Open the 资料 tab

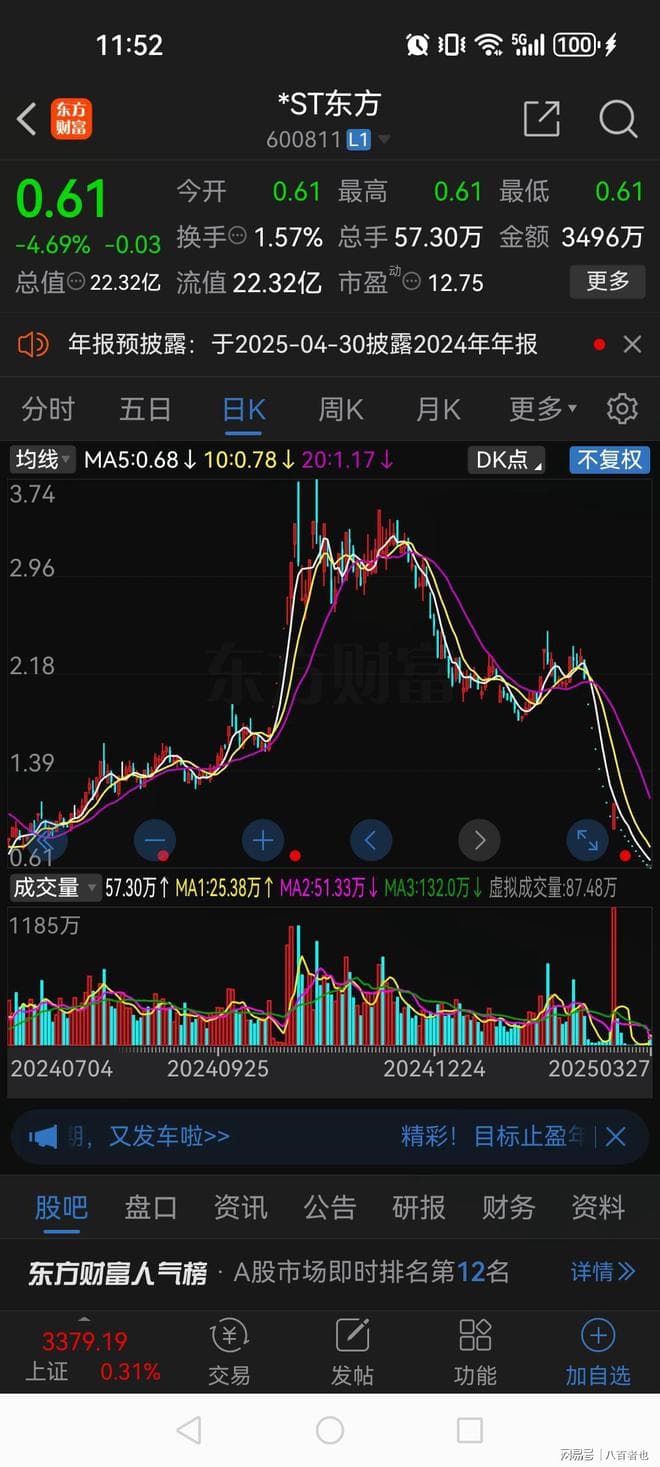(598, 1207)
